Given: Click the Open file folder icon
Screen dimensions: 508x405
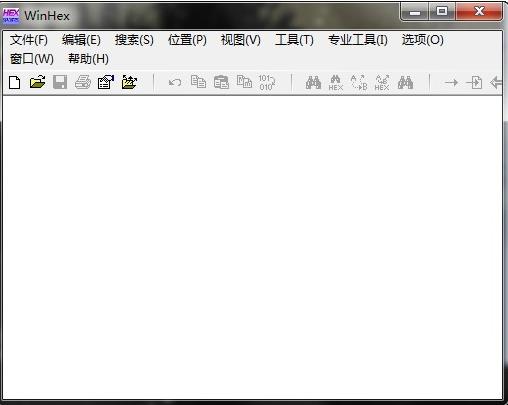Looking at the screenshot, I should [x=37, y=82].
